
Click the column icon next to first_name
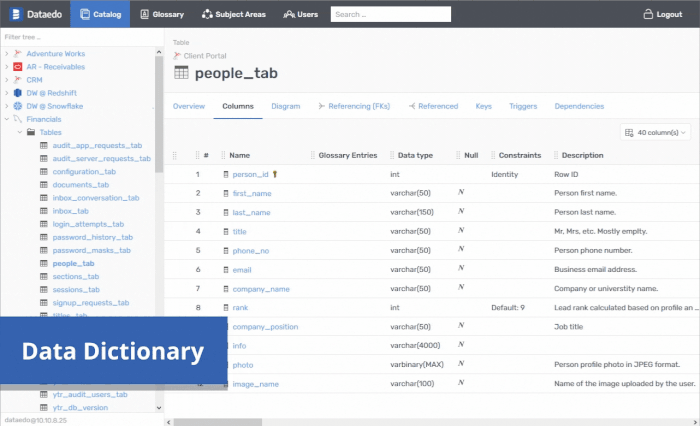(x=226, y=193)
